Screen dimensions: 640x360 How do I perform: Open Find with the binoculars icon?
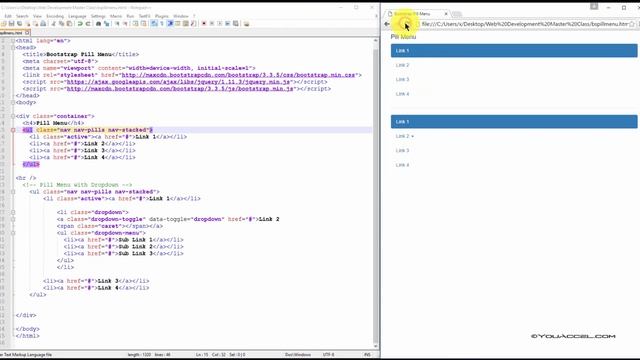click(98, 24)
